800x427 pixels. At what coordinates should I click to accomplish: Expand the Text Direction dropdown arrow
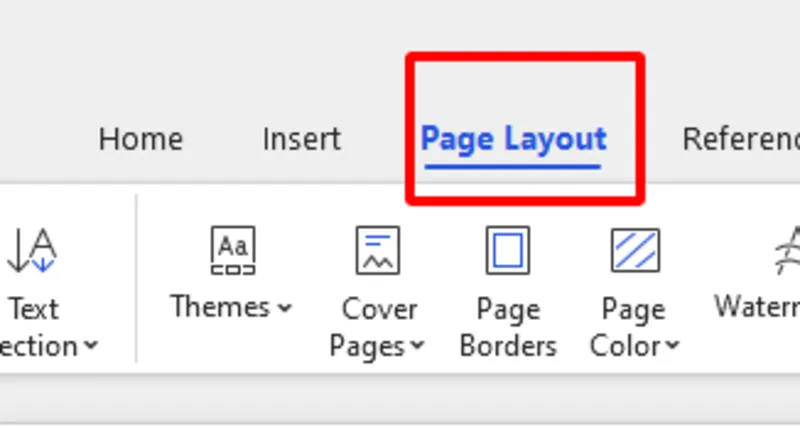point(91,345)
